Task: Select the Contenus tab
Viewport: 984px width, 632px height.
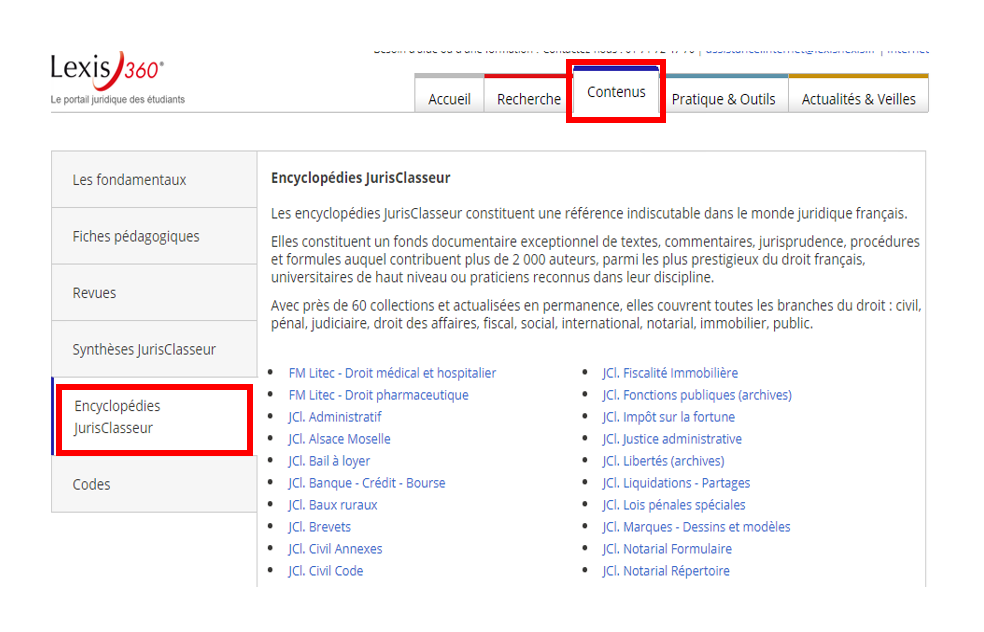Action: point(616,92)
